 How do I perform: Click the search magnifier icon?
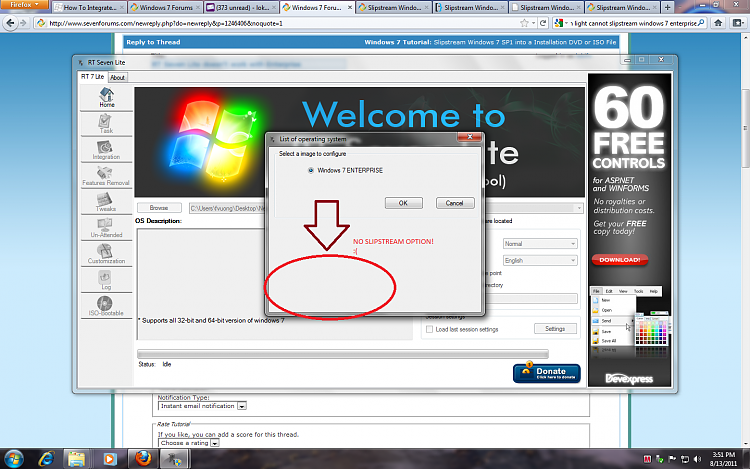pyautogui.click(x=701, y=23)
